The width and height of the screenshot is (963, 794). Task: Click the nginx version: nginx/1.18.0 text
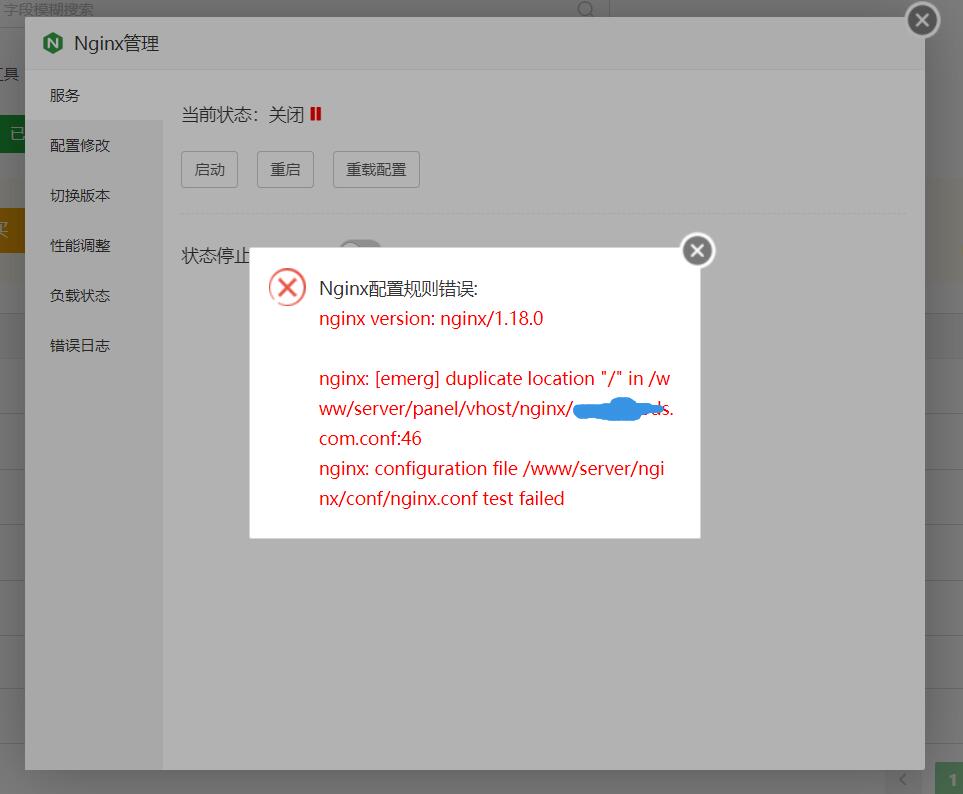click(431, 319)
